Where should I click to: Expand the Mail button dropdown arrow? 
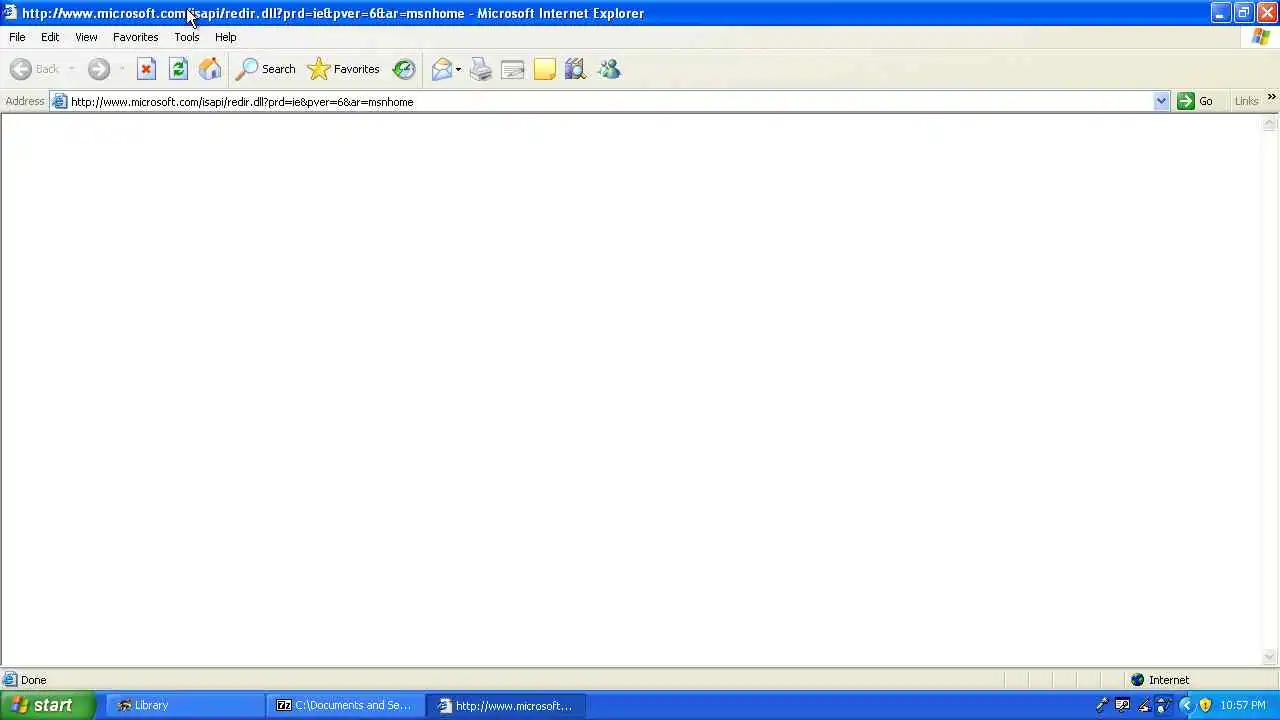[x=458, y=69]
